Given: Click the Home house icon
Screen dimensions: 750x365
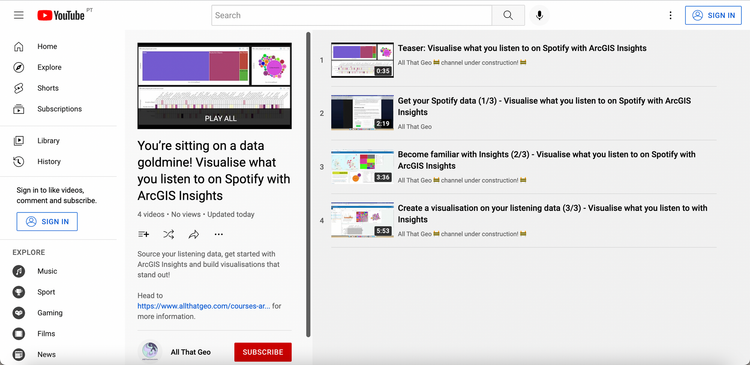Looking at the screenshot, I should coord(19,46).
